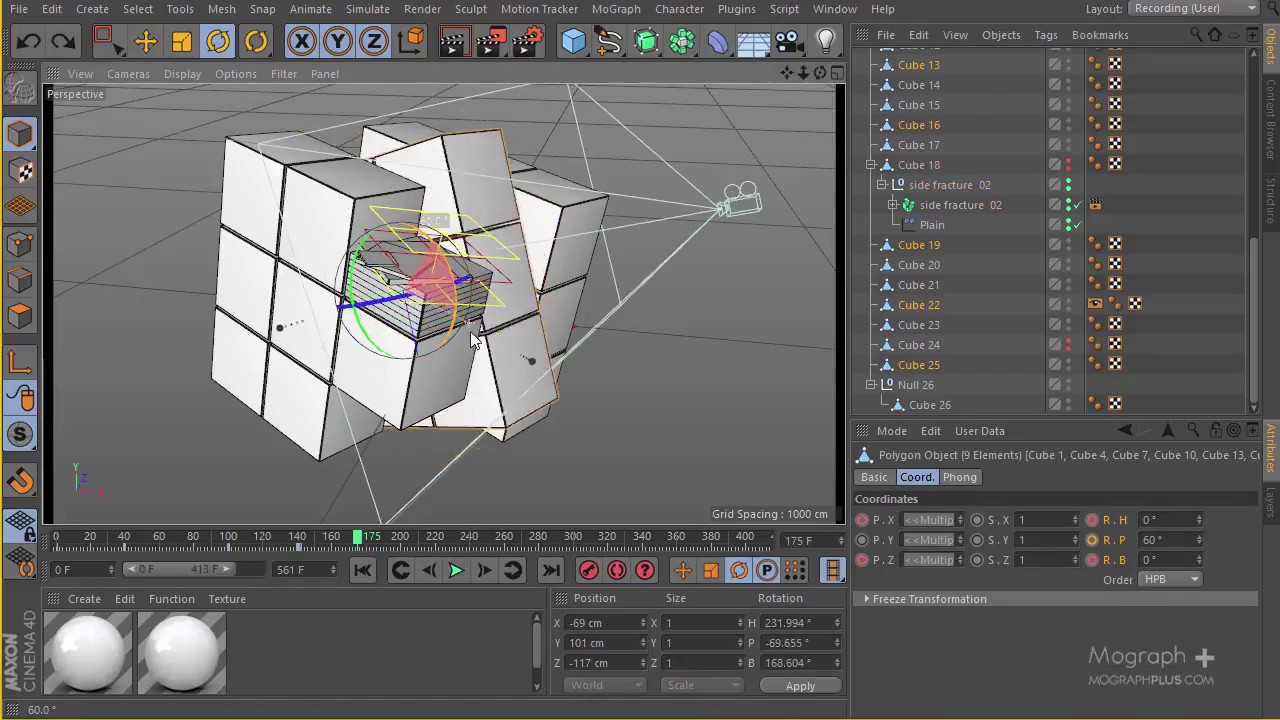The image size is (1280, 720).
Task: Open the Light object tool
Action: coord(826,41)
